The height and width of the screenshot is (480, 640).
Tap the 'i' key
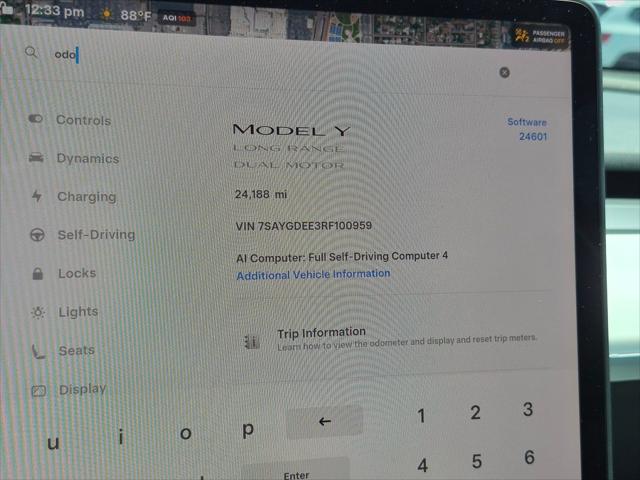[121, 437]
